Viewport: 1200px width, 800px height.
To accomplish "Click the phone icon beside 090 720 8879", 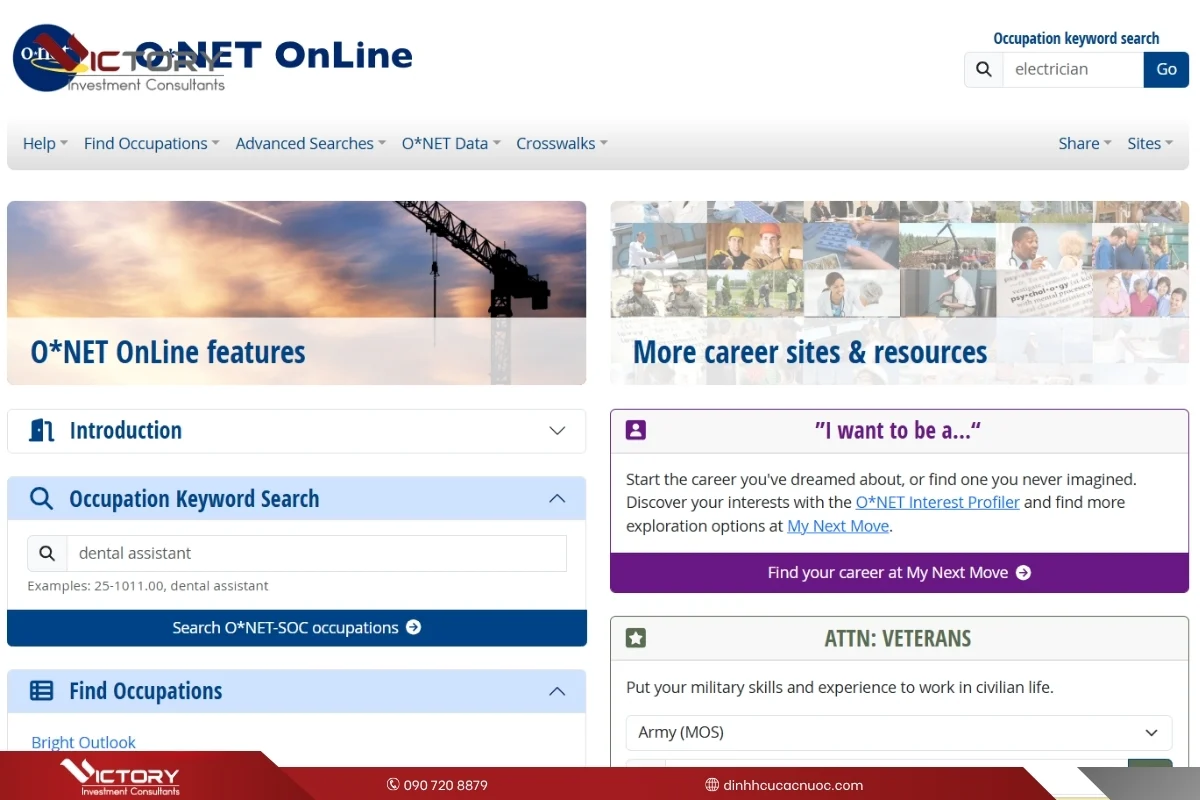I will [393, 785].
